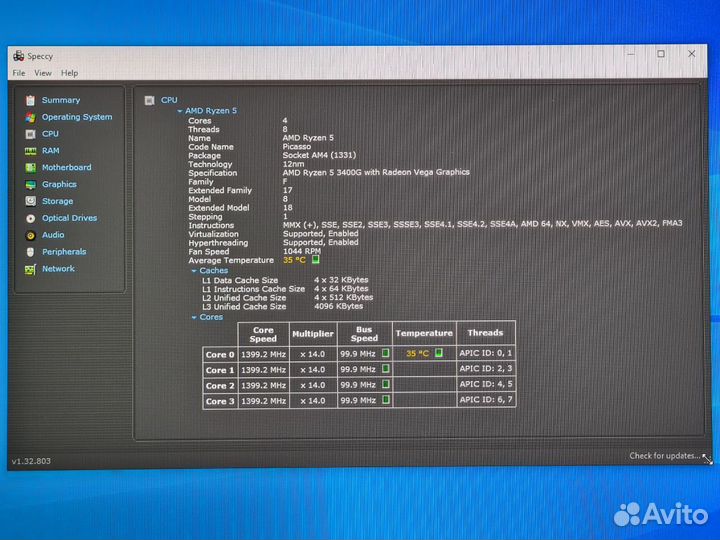Viewport: 720px width, 540px height.
Task: Select the Core 0 row label
Action: [220, 354]
